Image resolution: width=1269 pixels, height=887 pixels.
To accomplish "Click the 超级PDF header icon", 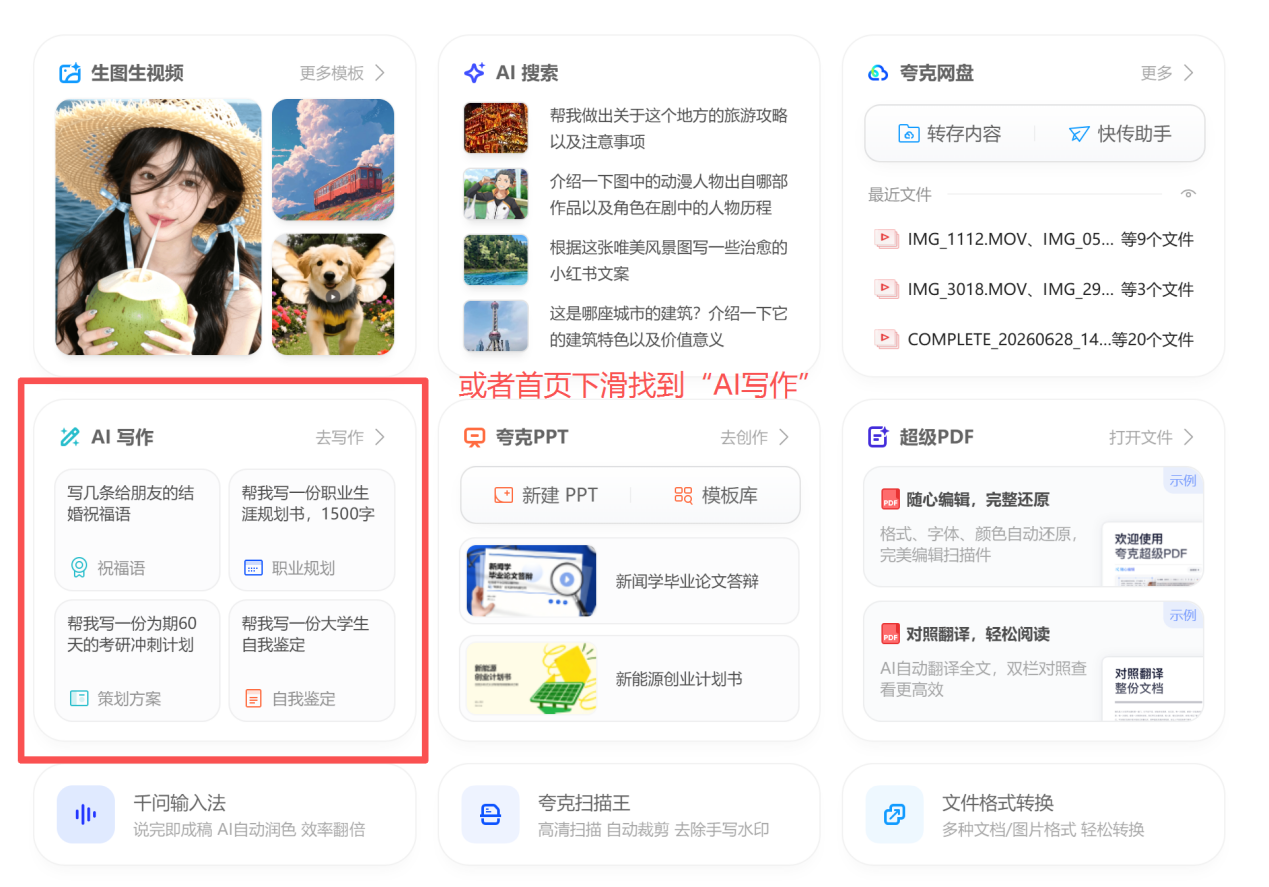I will [878, 437].
